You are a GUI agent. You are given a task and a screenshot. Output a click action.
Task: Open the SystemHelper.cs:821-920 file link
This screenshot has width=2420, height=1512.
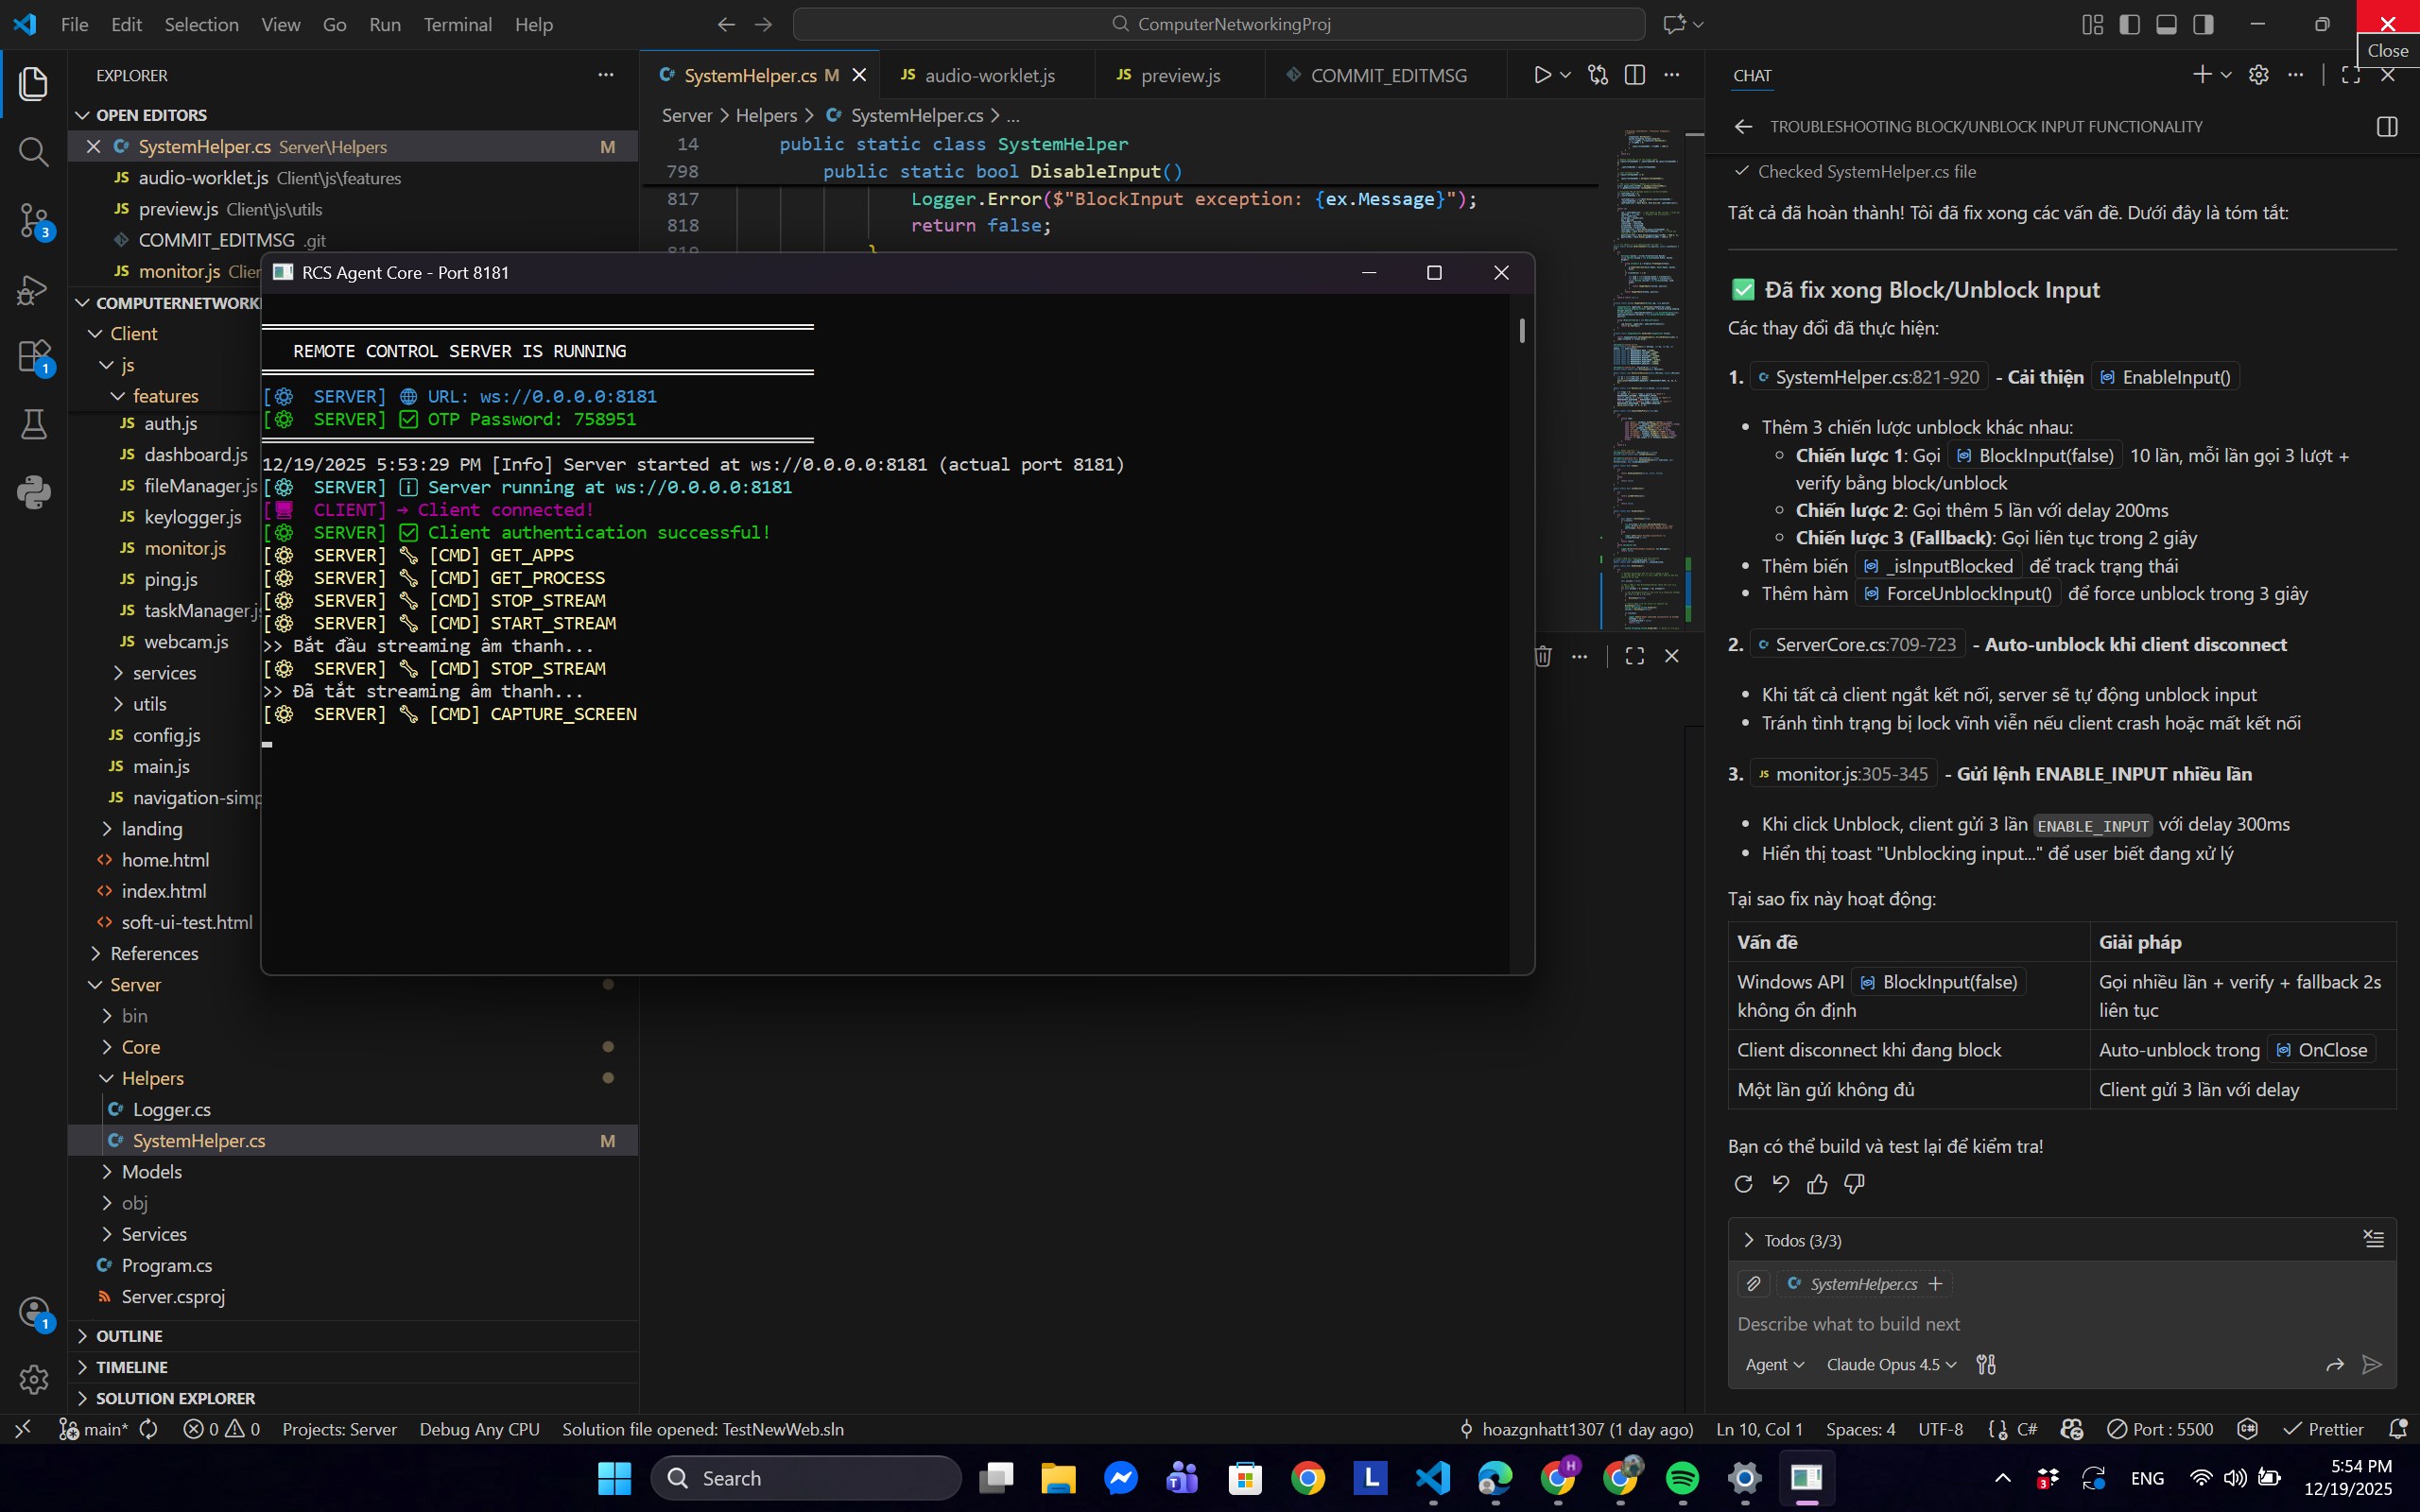click(1868, 377)
